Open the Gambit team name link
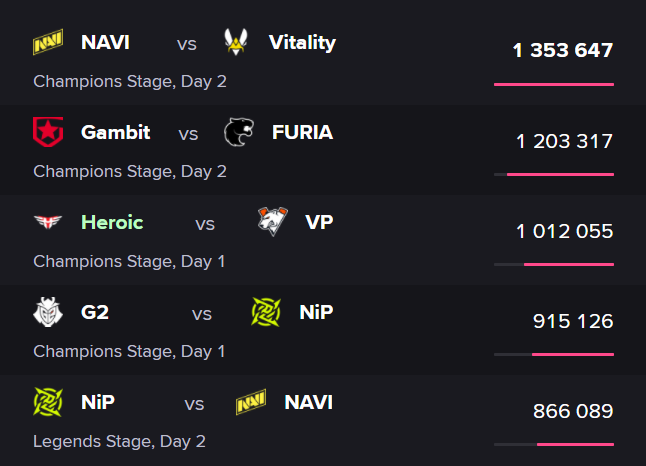646x466 pixels. pos(115,132)
